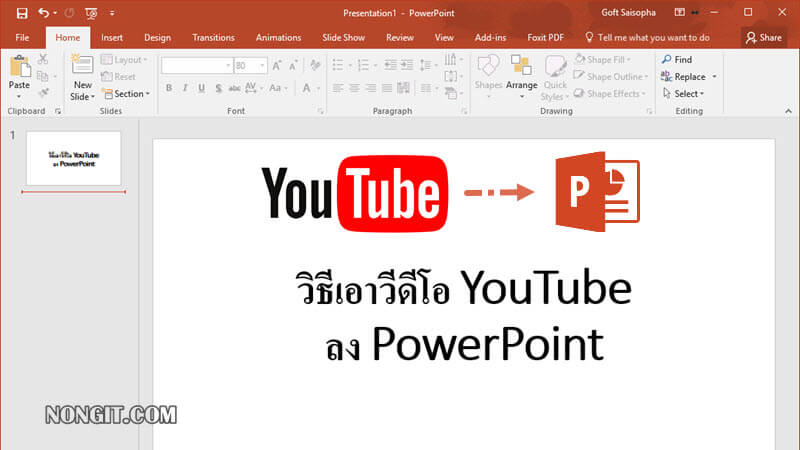Open the Clipboard dialog launcher
800x450 pixels.
58,111
